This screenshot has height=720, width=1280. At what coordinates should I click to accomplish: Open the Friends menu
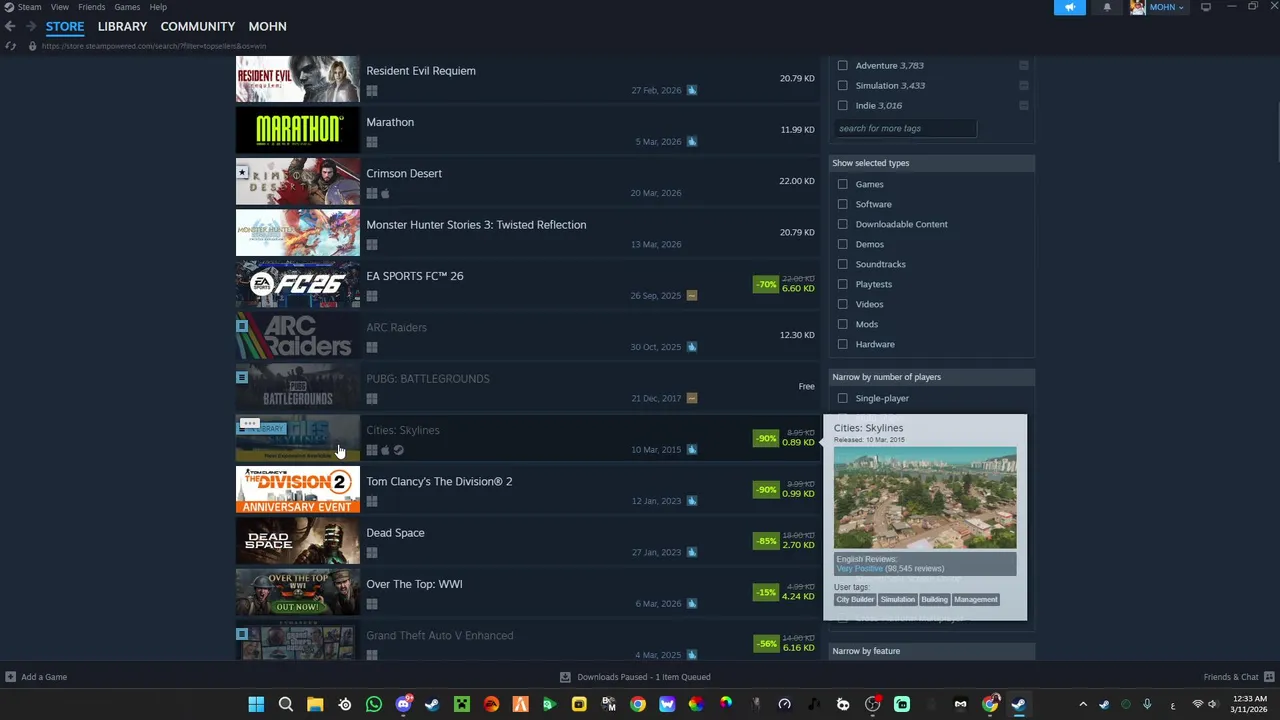point(91,7)
